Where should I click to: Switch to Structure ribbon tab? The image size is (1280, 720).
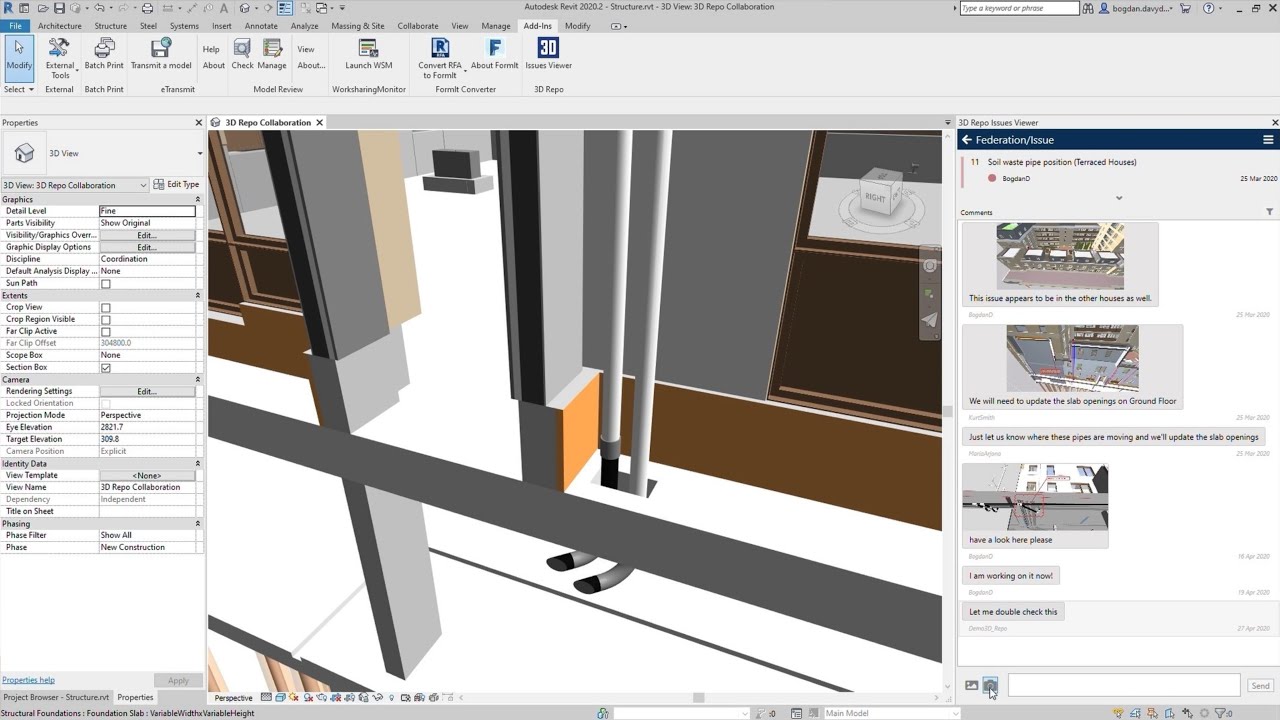pos(110,26)
